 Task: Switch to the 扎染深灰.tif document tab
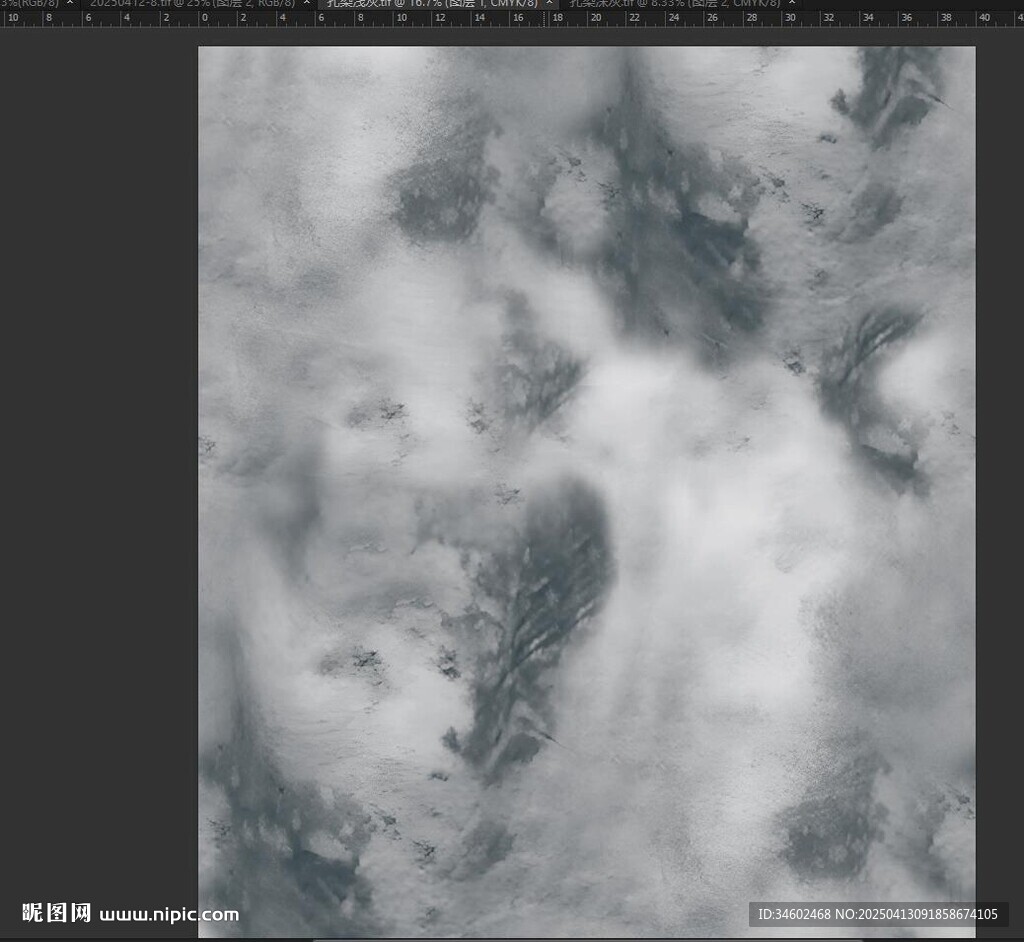[675, 3]
